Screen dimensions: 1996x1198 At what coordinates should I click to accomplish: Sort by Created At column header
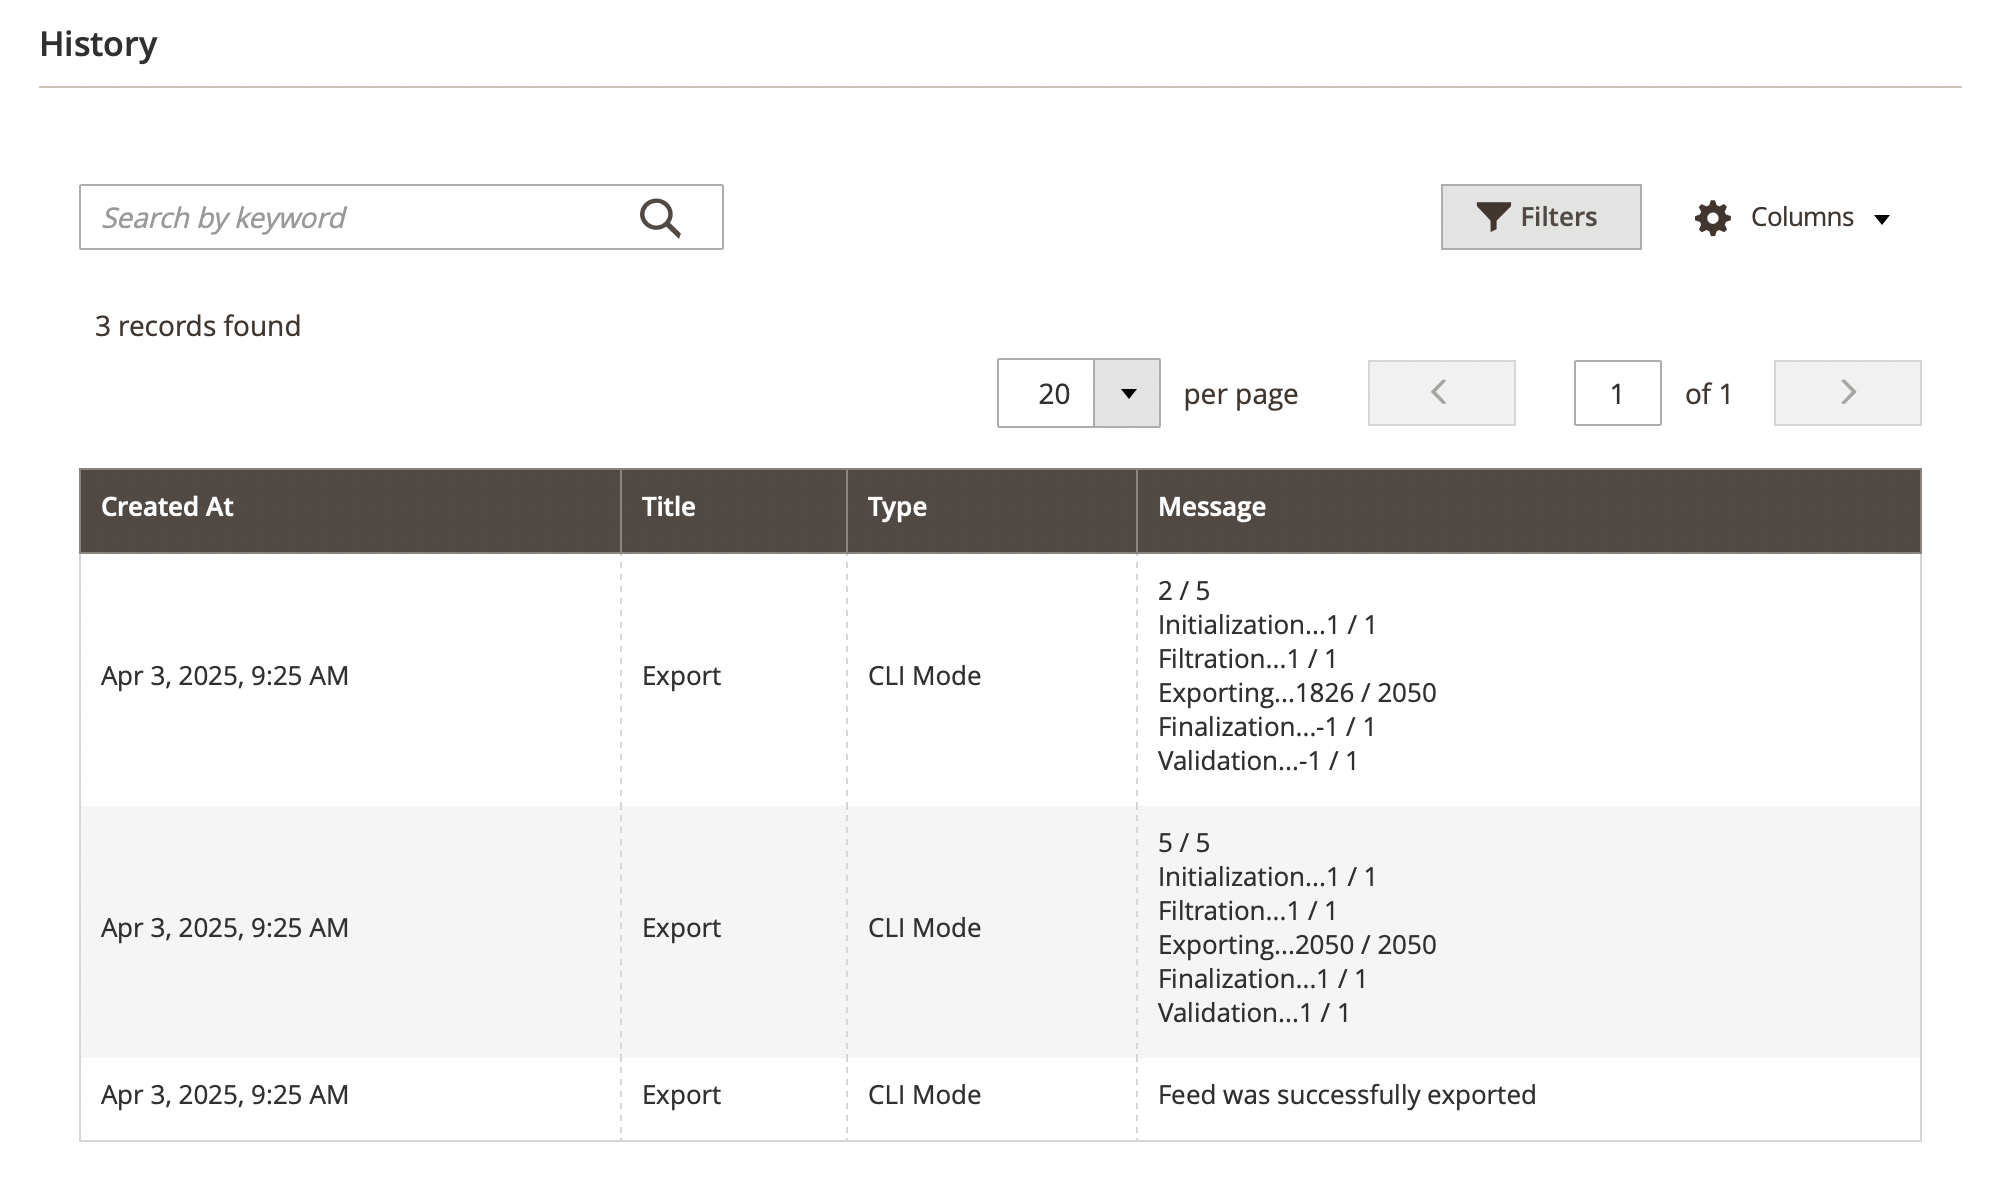pyautogui.click(x=167, y=507)
